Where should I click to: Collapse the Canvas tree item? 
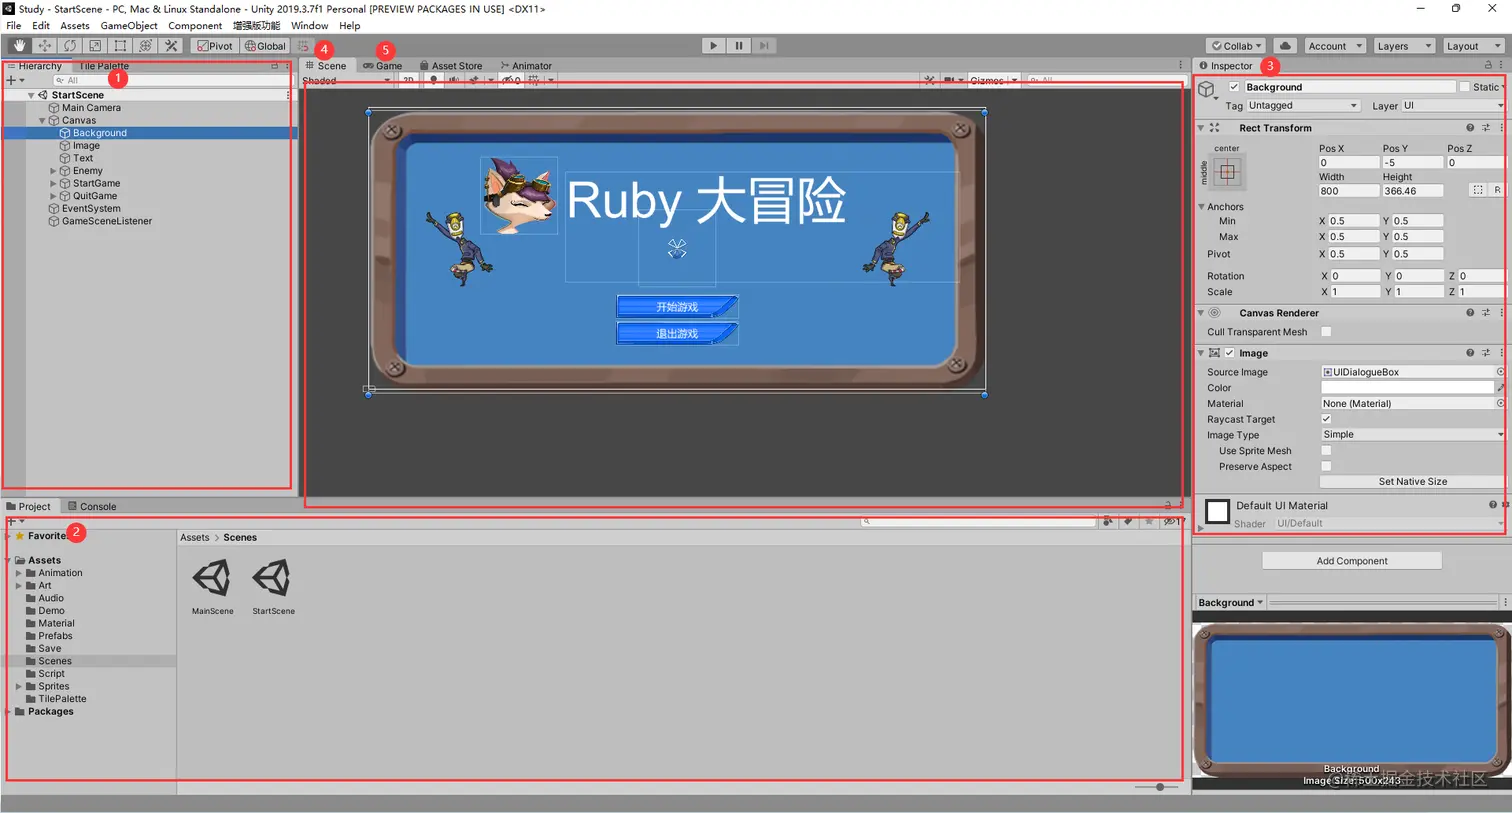click(x=42, y=120)
